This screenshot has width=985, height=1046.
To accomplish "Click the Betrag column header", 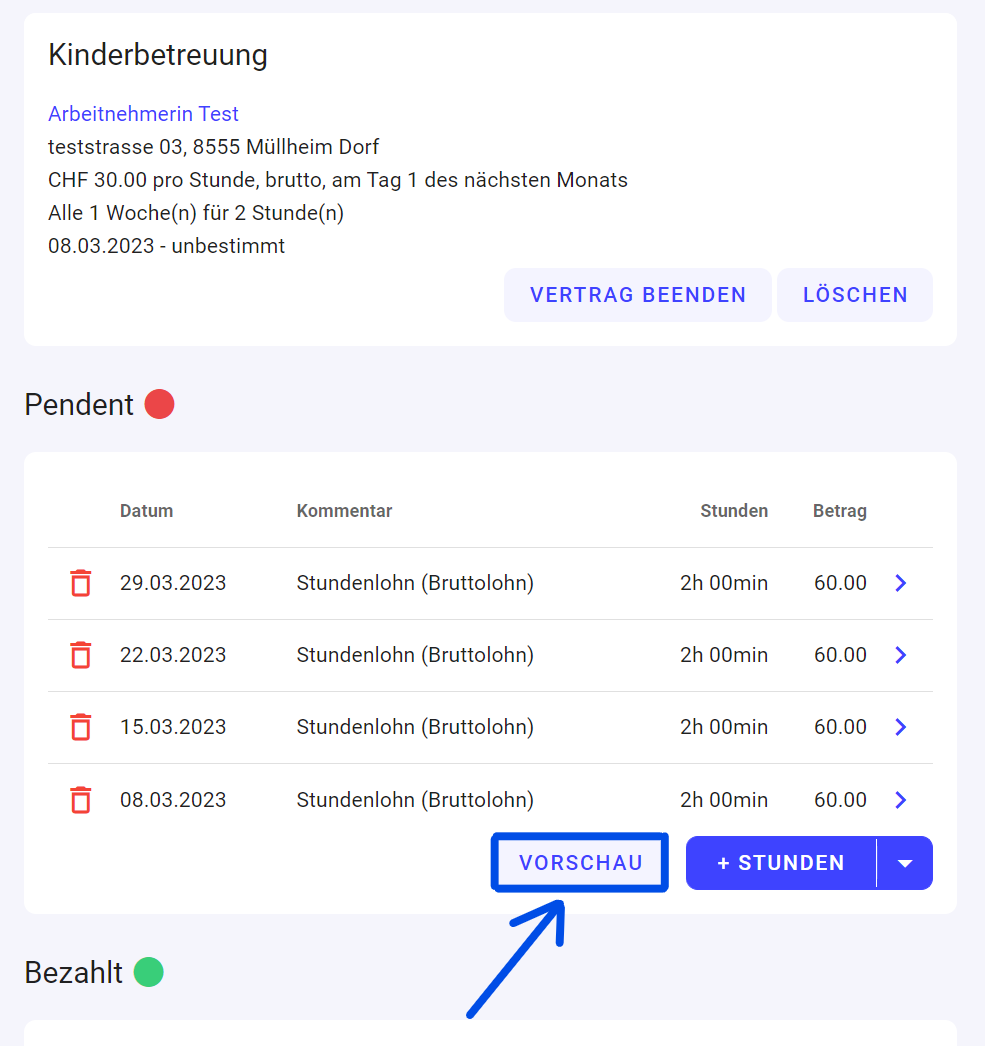I will [840, 511].
